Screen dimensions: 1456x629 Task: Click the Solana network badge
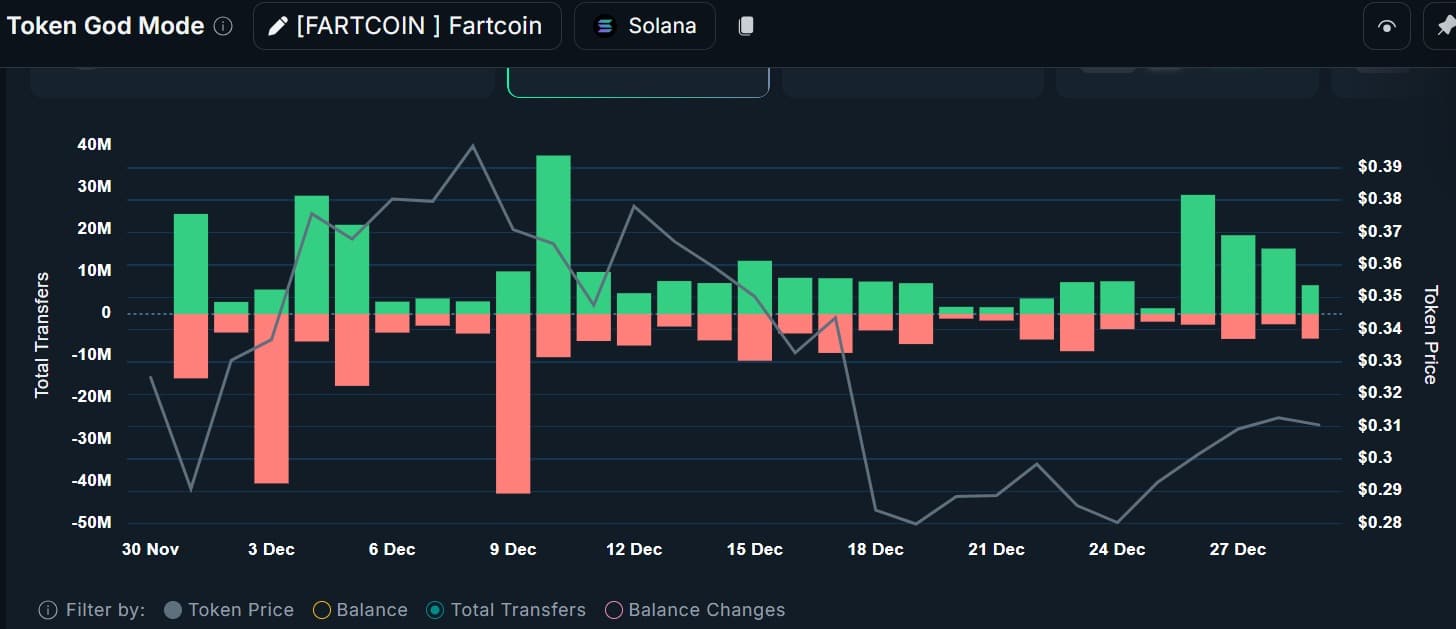pyautogui.click(x=645, y=26)
